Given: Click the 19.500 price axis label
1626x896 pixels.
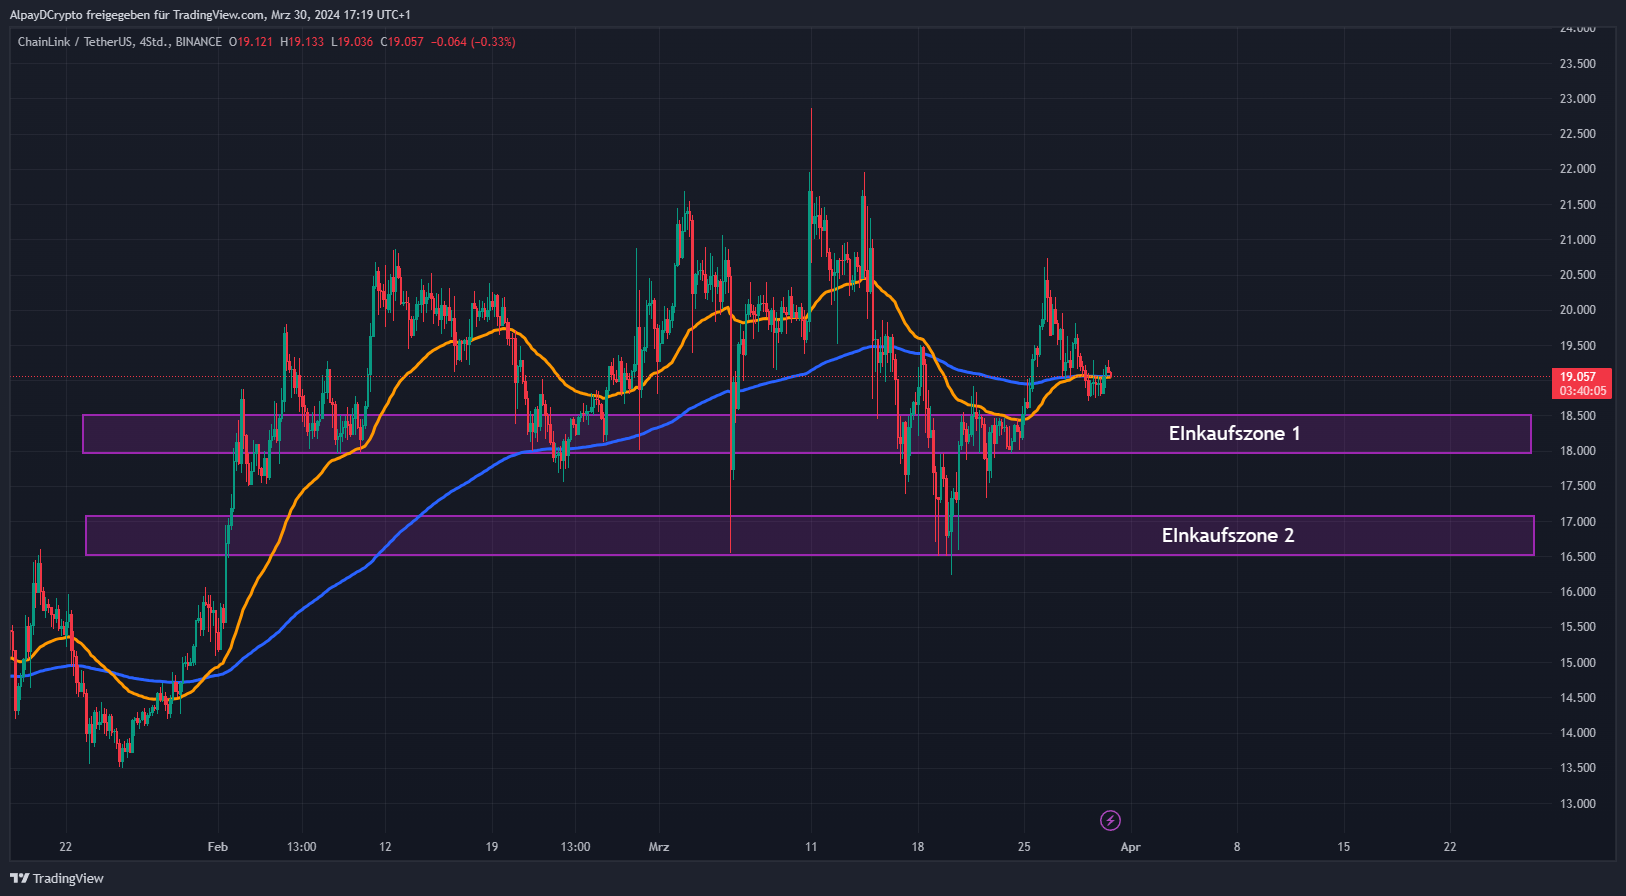Looking at the screenshot, I should [x=1578, y=346].
